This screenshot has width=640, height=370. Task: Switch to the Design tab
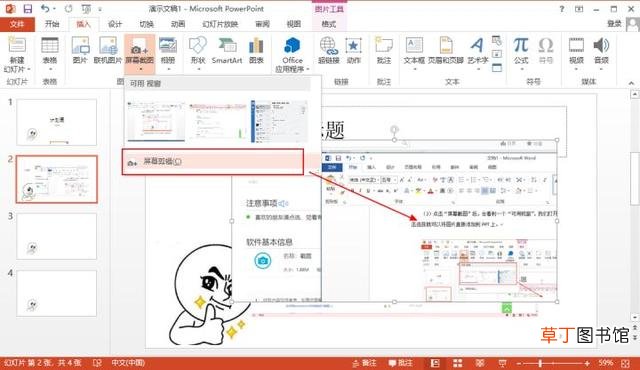115,24
